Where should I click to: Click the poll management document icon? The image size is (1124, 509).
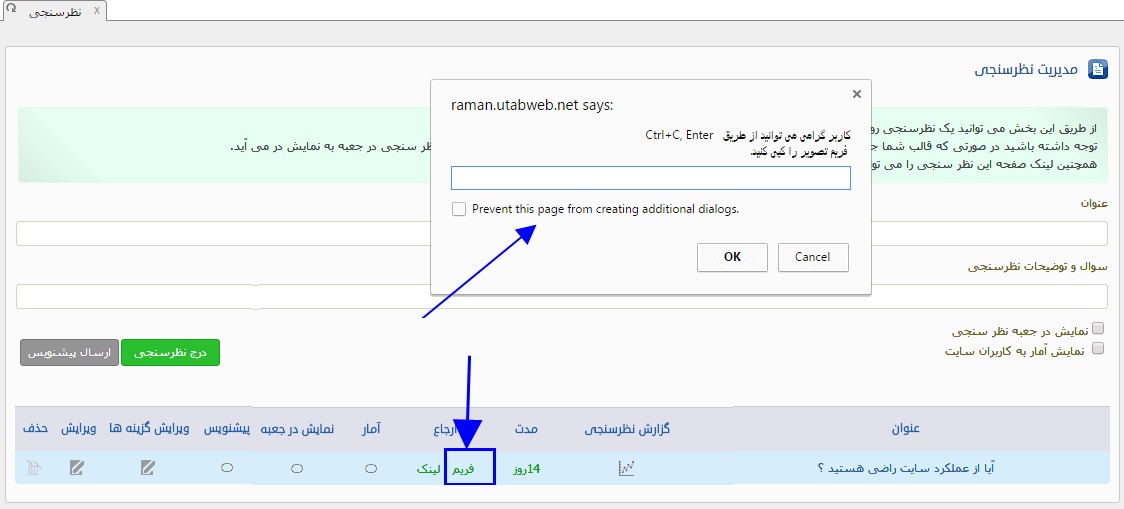pyautogui.click(x=1098, y=69)
